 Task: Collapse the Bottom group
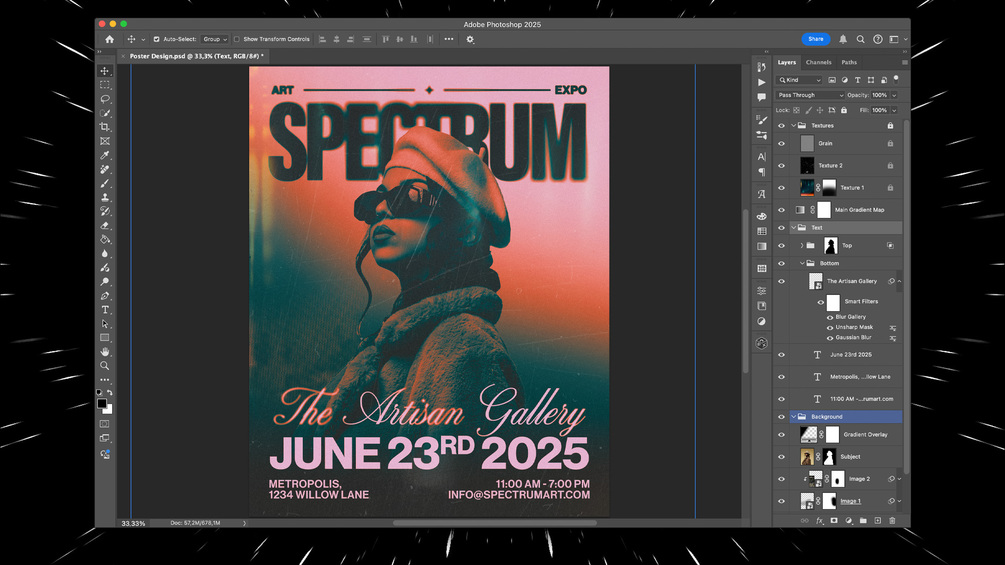click(x=802, y=263)
